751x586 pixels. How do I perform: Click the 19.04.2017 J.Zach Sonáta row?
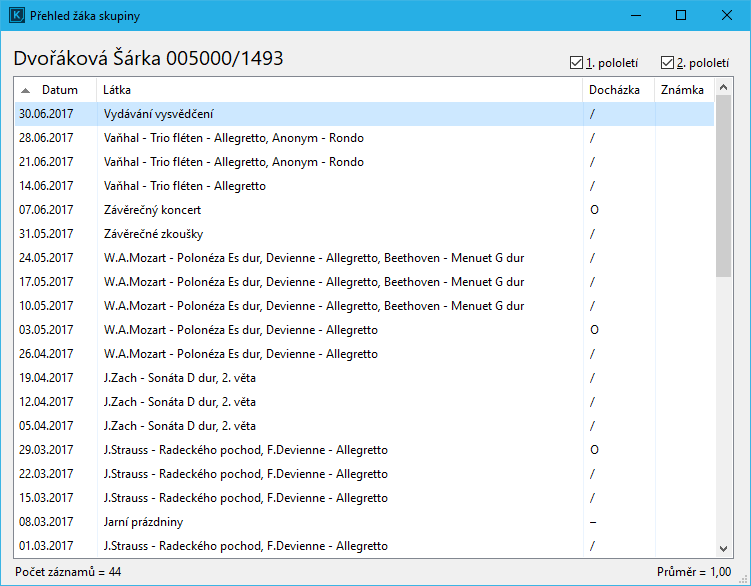pos(300,378)
